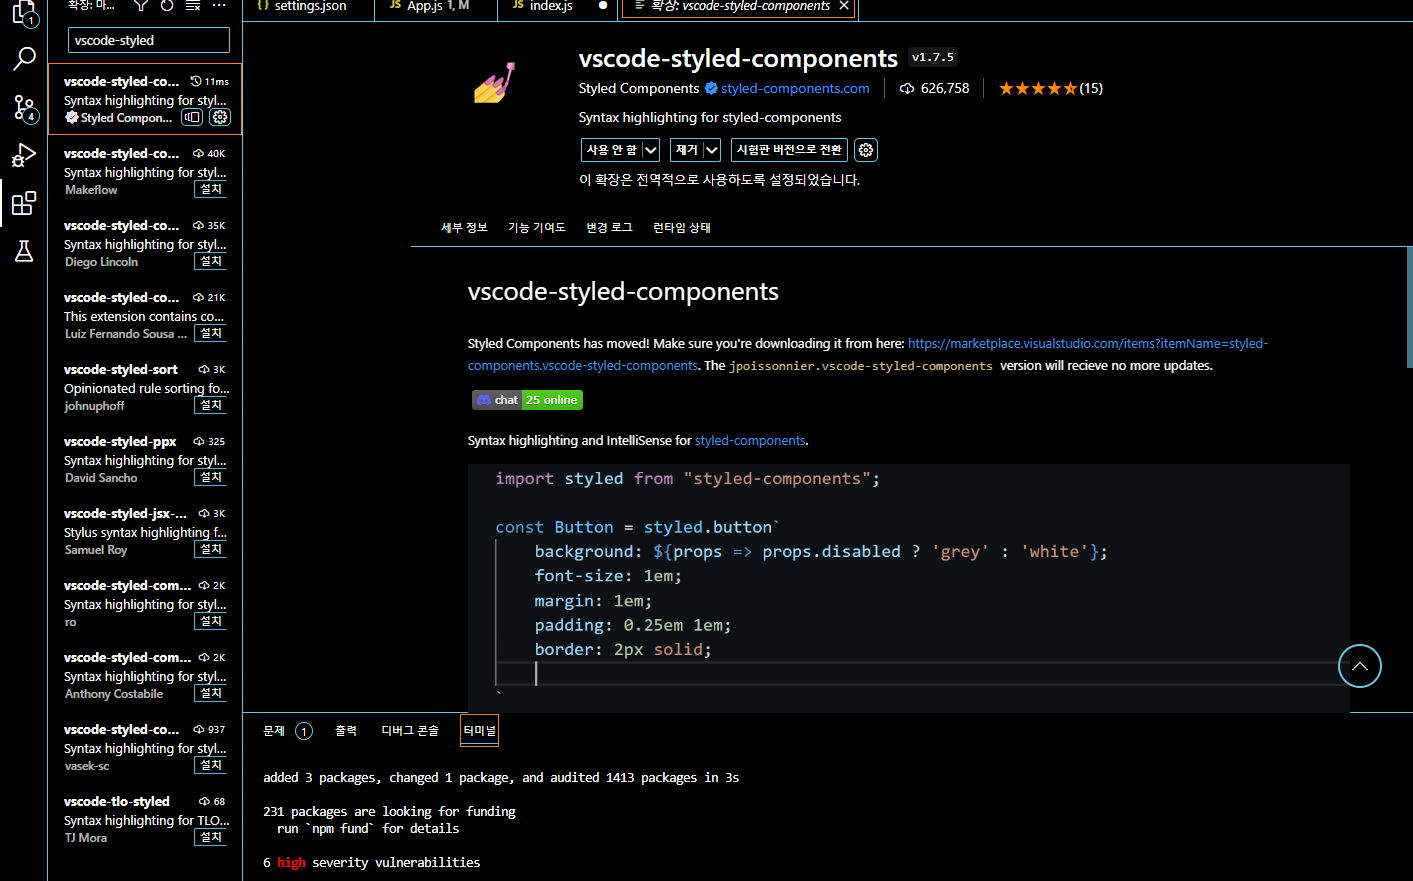Expand the uninstall (제거) dropdown arrow
1413x881 pixels.
coord(712,150)
